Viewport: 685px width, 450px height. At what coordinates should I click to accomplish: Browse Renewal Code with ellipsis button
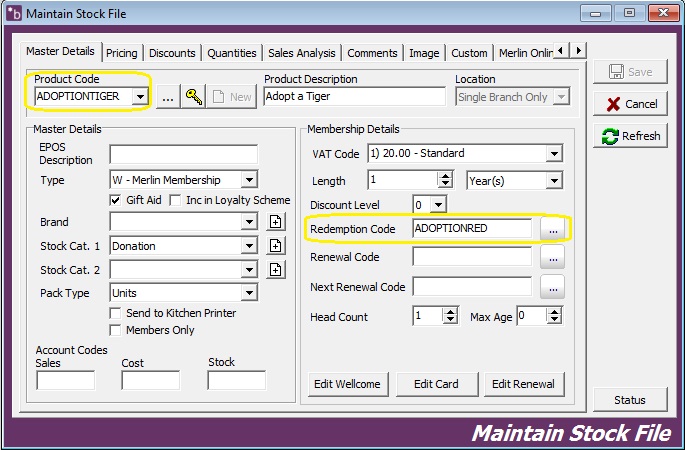pyautogui.click(x=553, y=257)
